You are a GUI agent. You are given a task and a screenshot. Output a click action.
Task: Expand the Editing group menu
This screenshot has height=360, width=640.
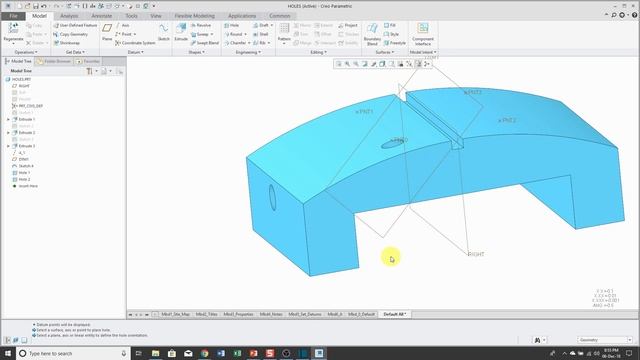pyautogui.click(x=318, y=52)
